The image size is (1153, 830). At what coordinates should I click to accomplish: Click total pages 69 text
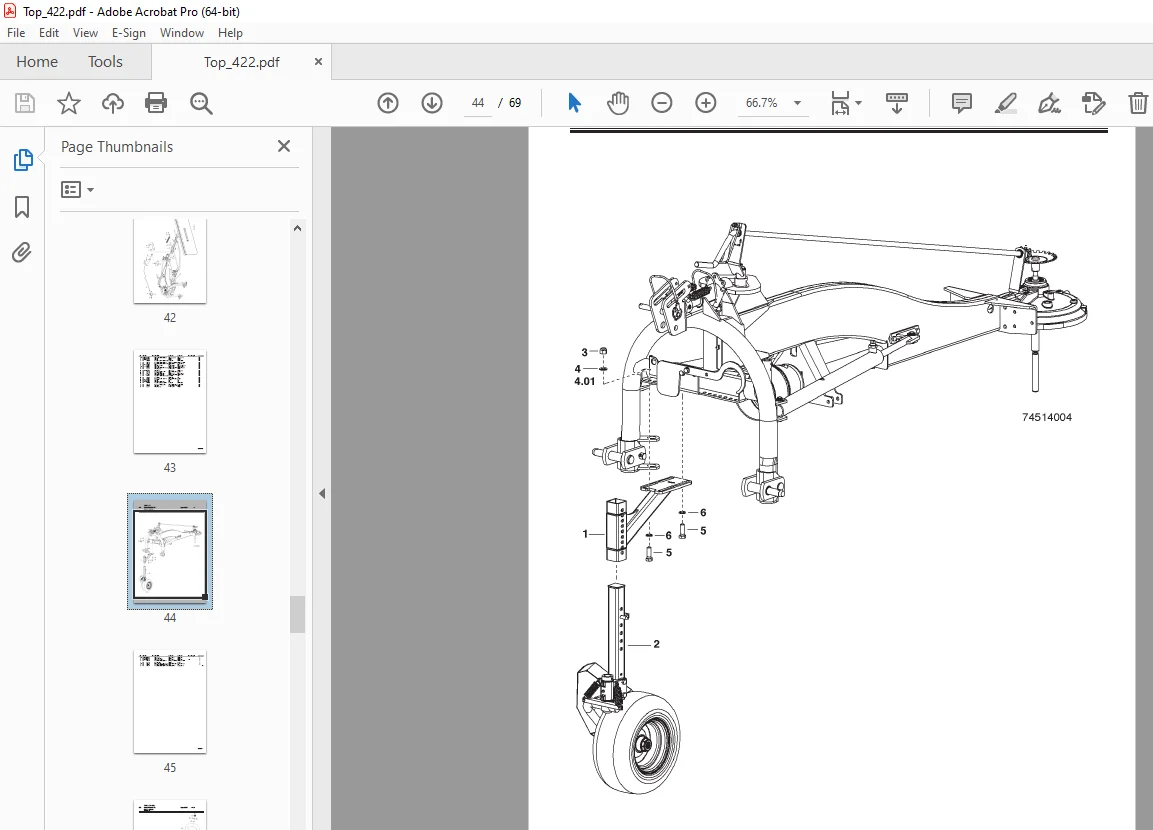515,103
